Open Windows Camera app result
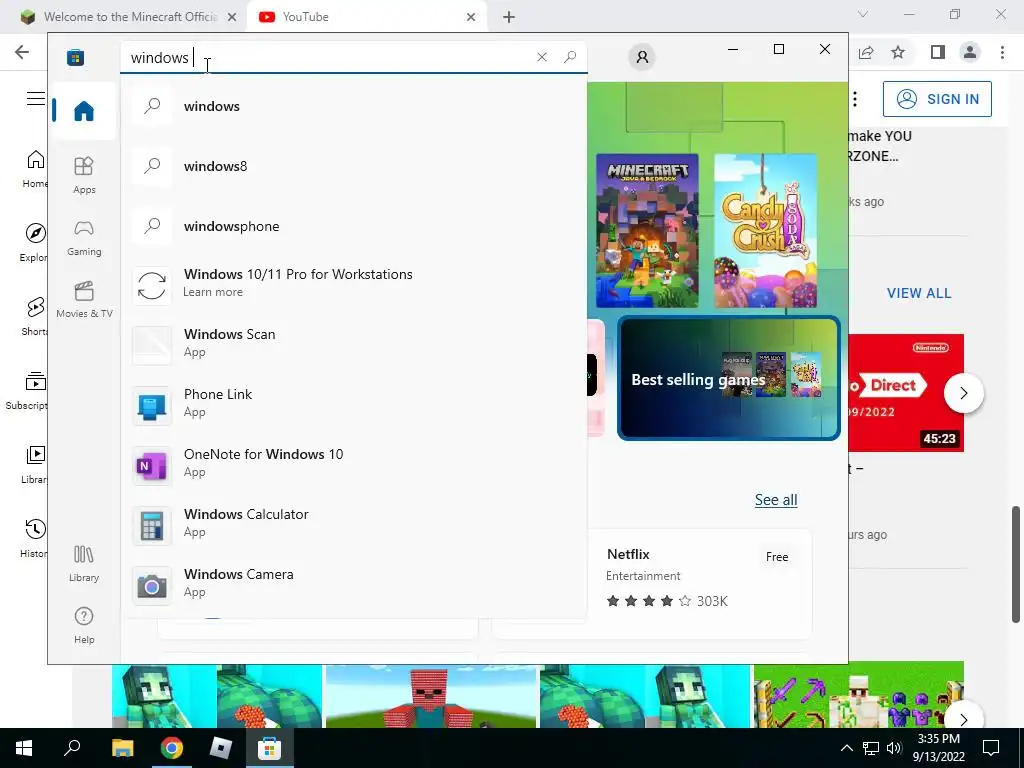The width and height of the screenshot is (1024, 768). [x=353, y=583]
